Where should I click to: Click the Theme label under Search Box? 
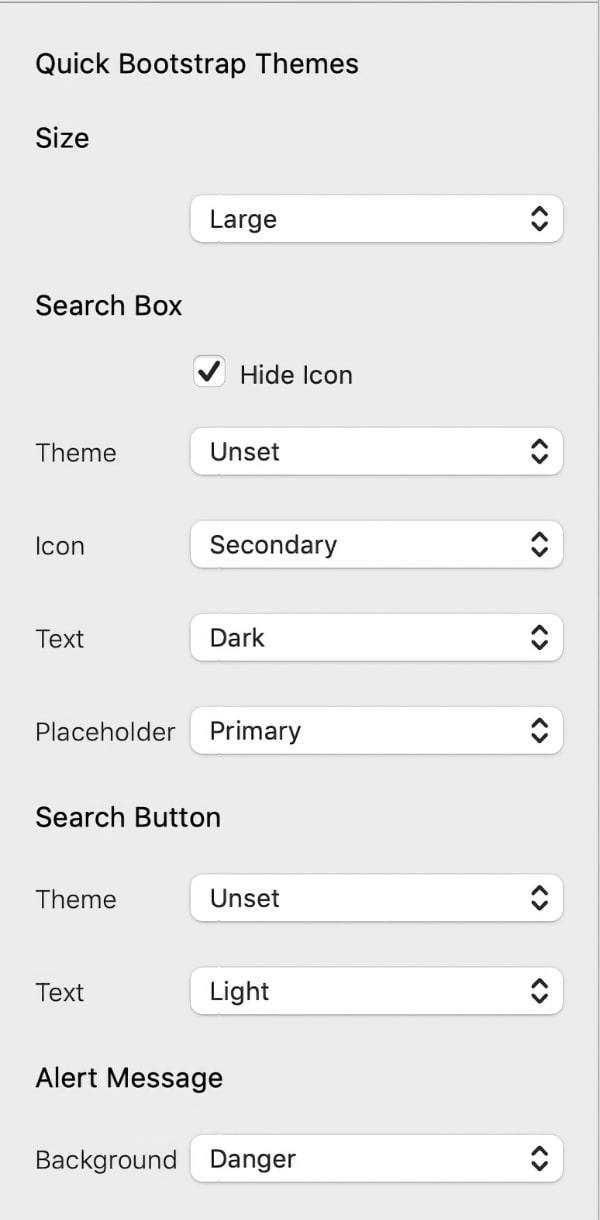[75, 453]
